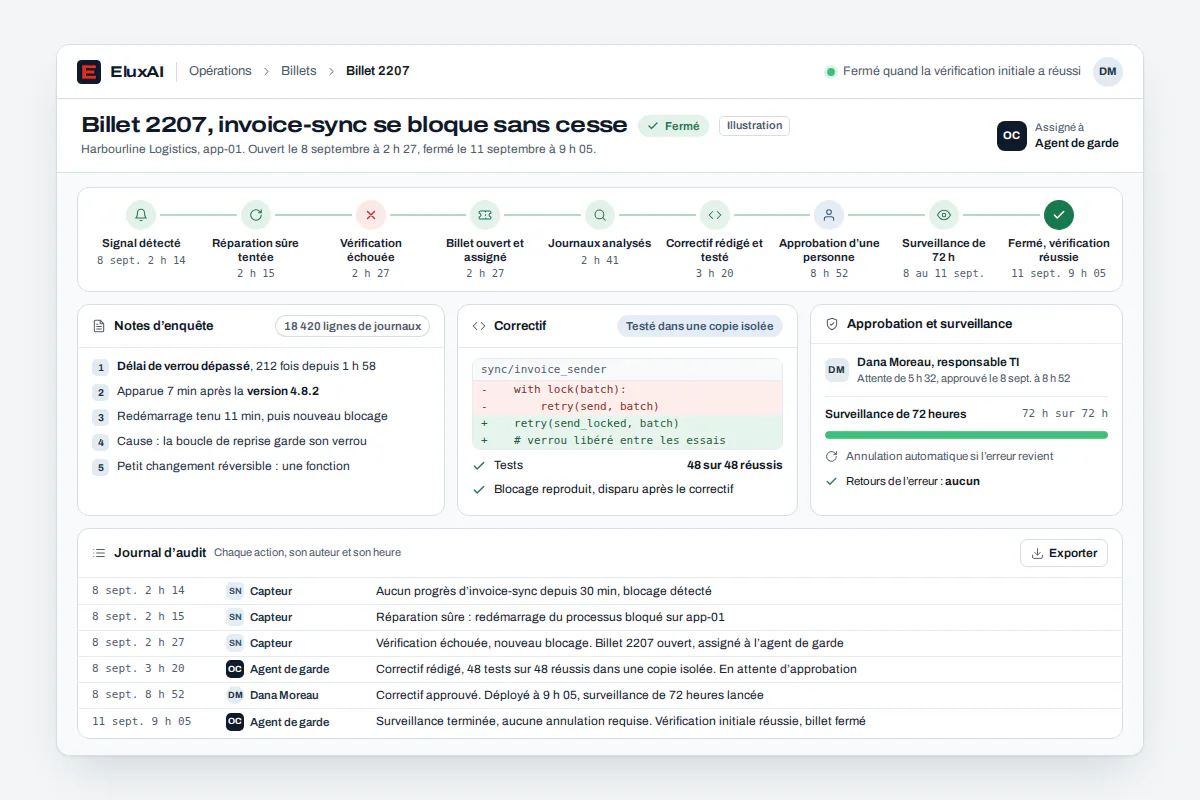1200x800 pixels.
Task: Click the checkmark beside Retours de l'erreur
Action: (832, 481)
